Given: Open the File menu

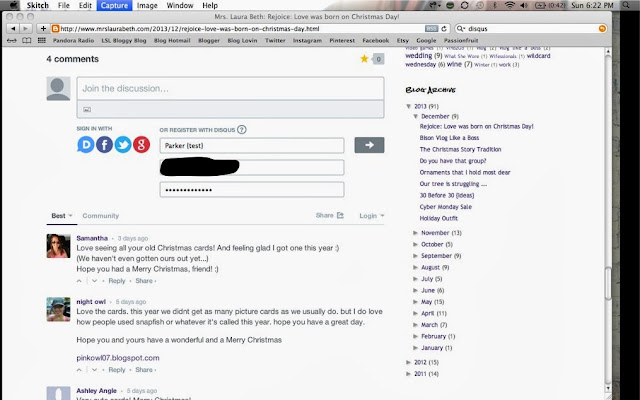Looking at the screenshot, I should [x=64, y=5].
